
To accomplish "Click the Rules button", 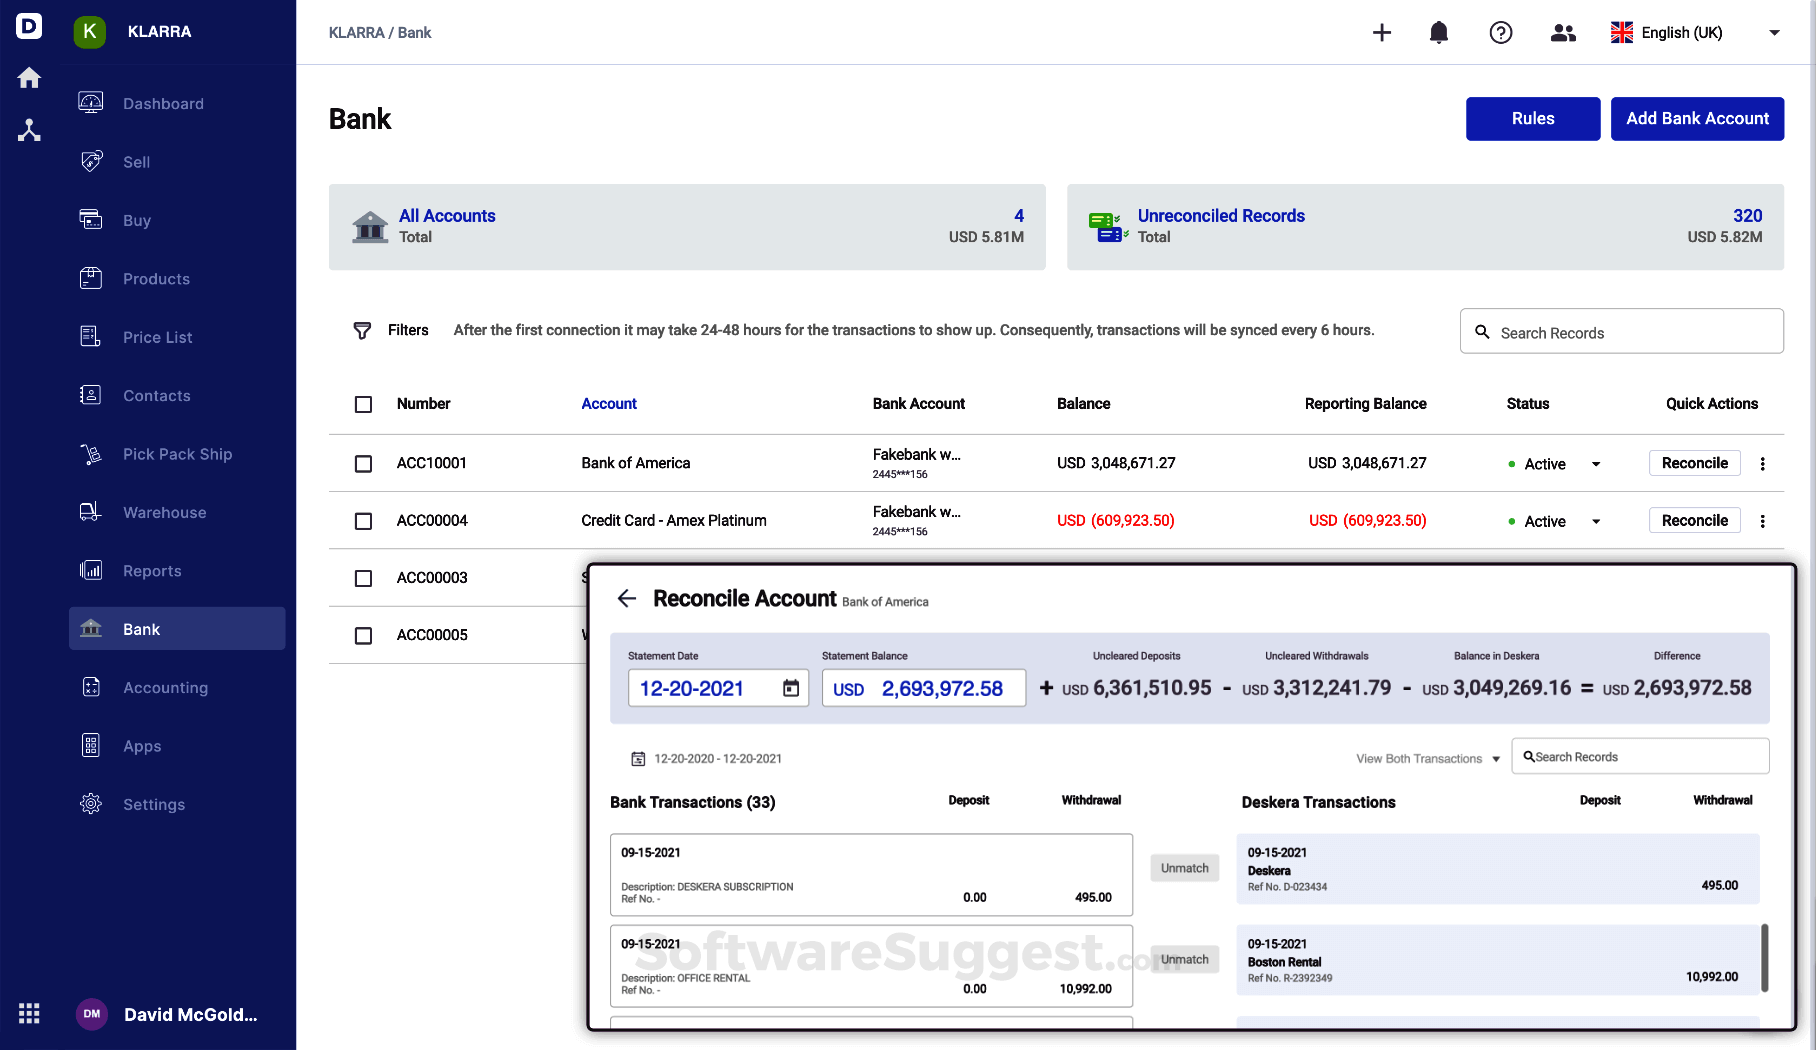I will [x=1533, y=119].
